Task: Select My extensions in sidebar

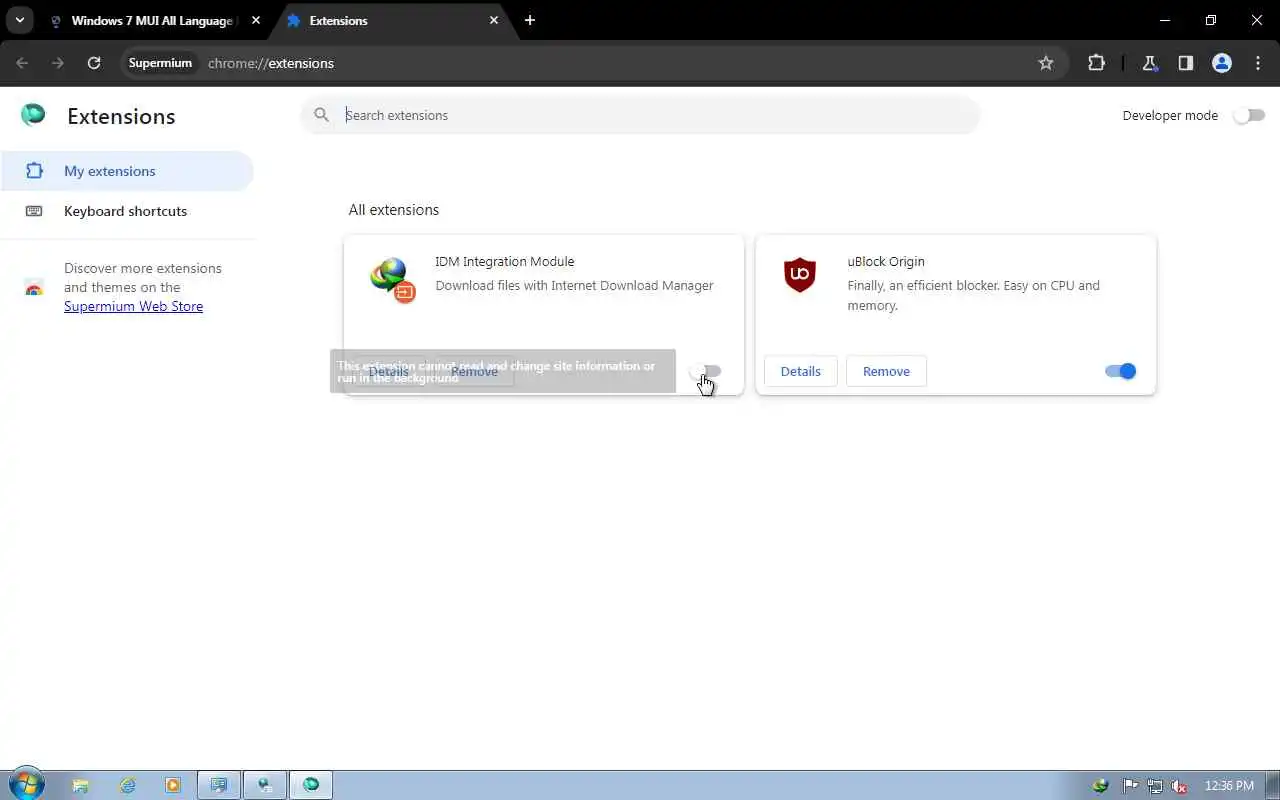Action: click(127, 171)
